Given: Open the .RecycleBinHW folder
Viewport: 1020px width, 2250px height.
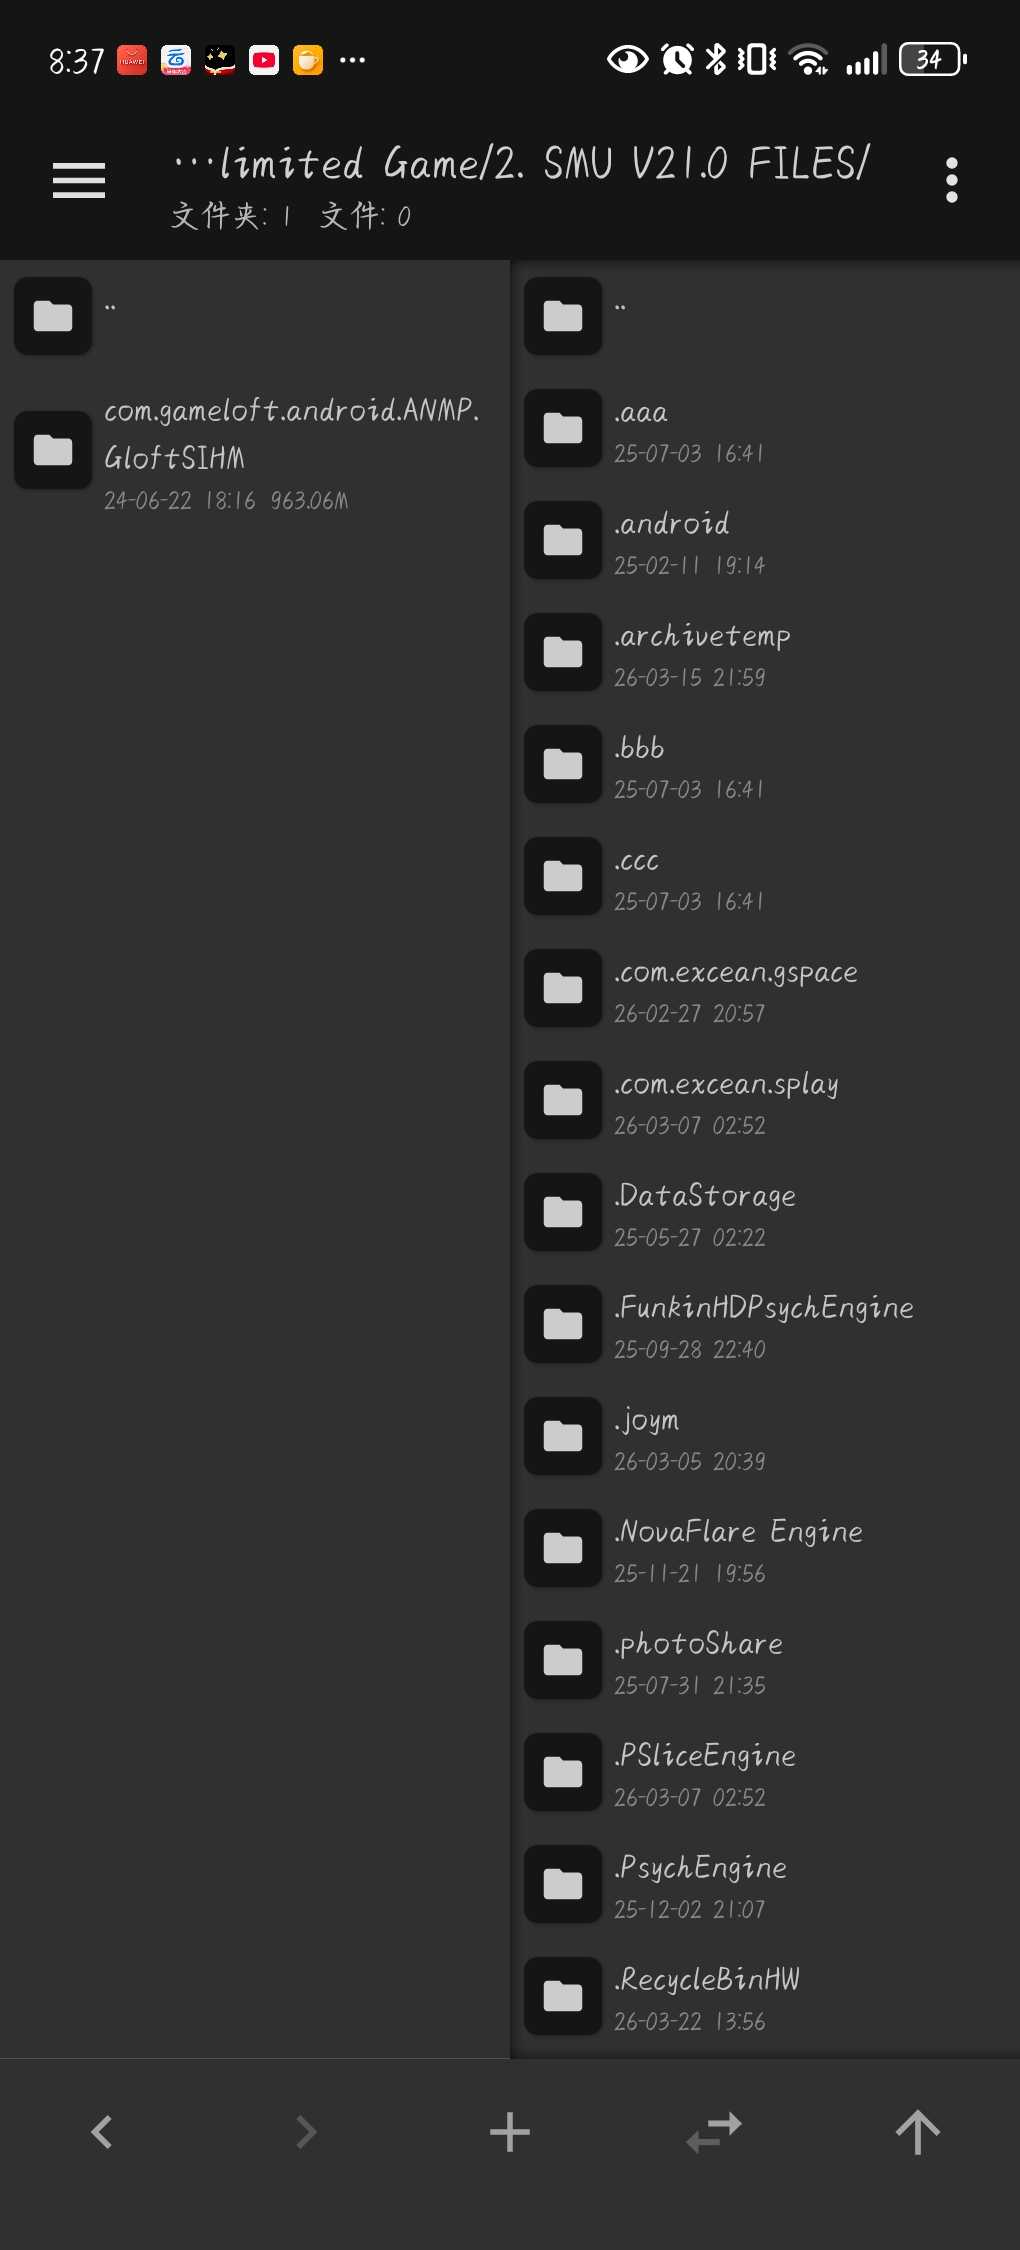Looking at the screenshot, I should pyautogui.click(x=765, y=1996).
